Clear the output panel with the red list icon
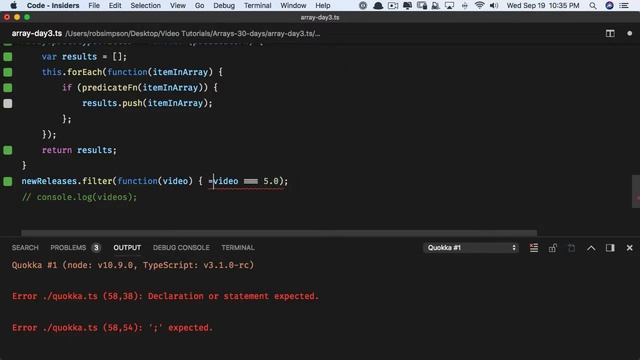This screenshot has width=640, height=360. [x=533, y=248]
